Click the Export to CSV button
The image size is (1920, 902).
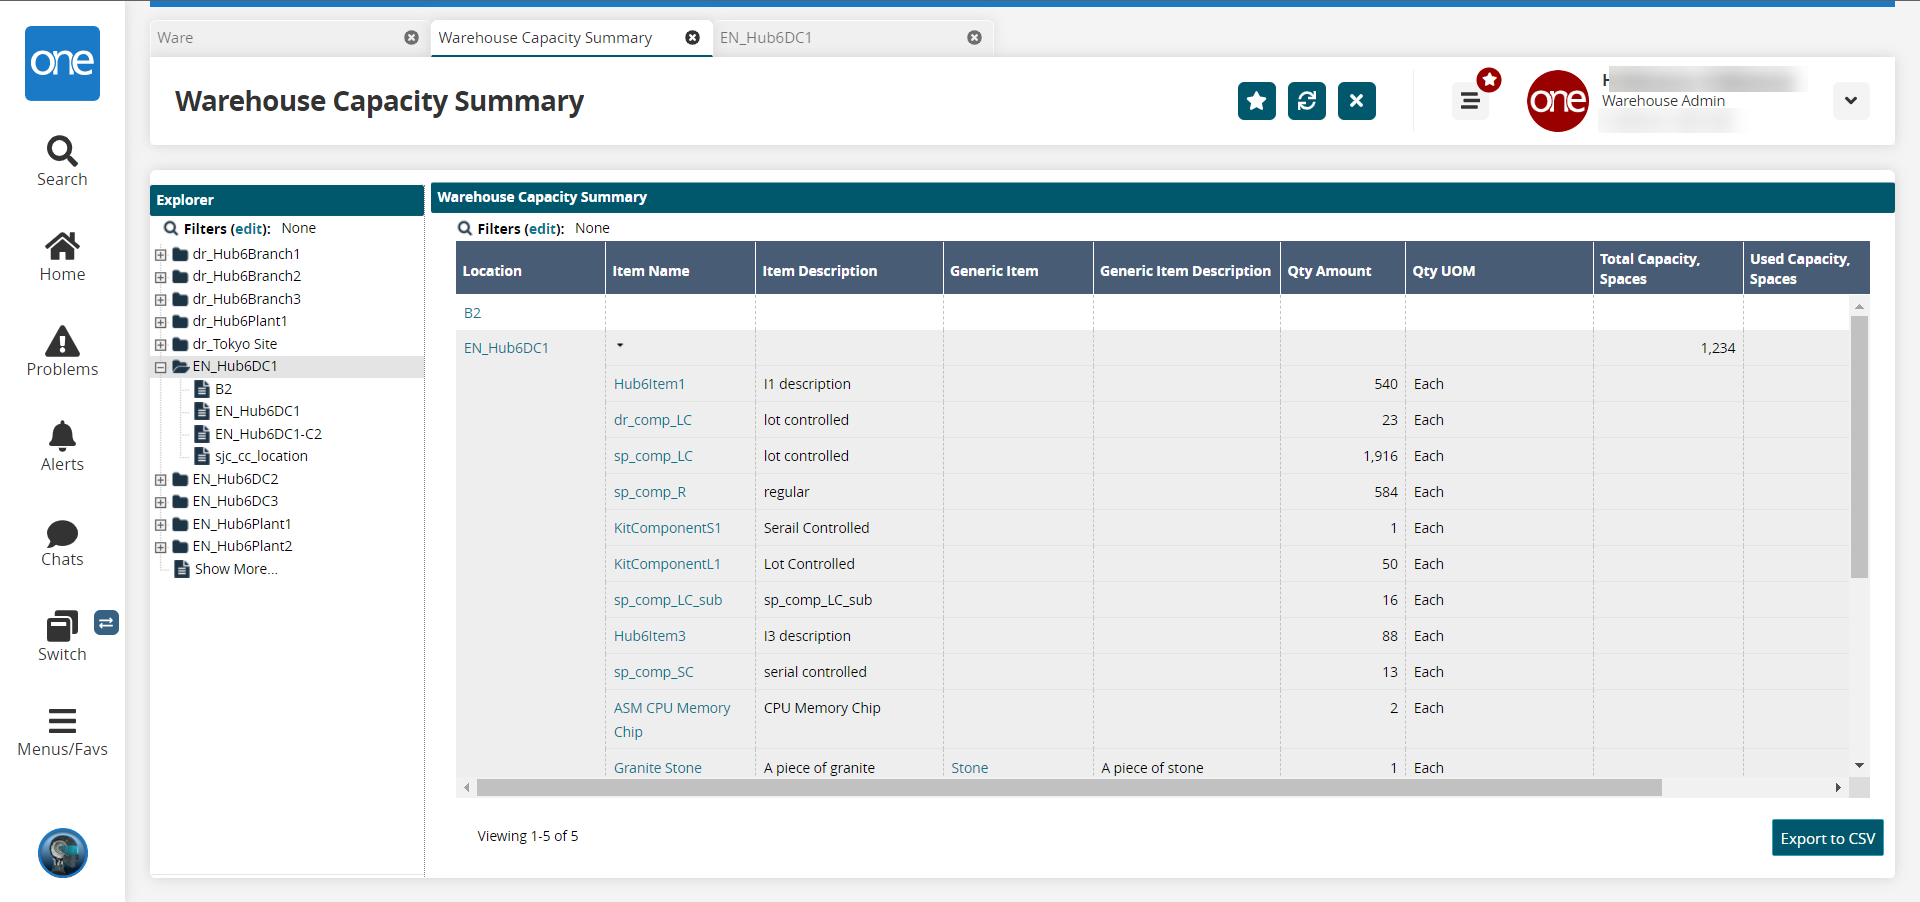pyautogui.click(x=1827, y=838)
